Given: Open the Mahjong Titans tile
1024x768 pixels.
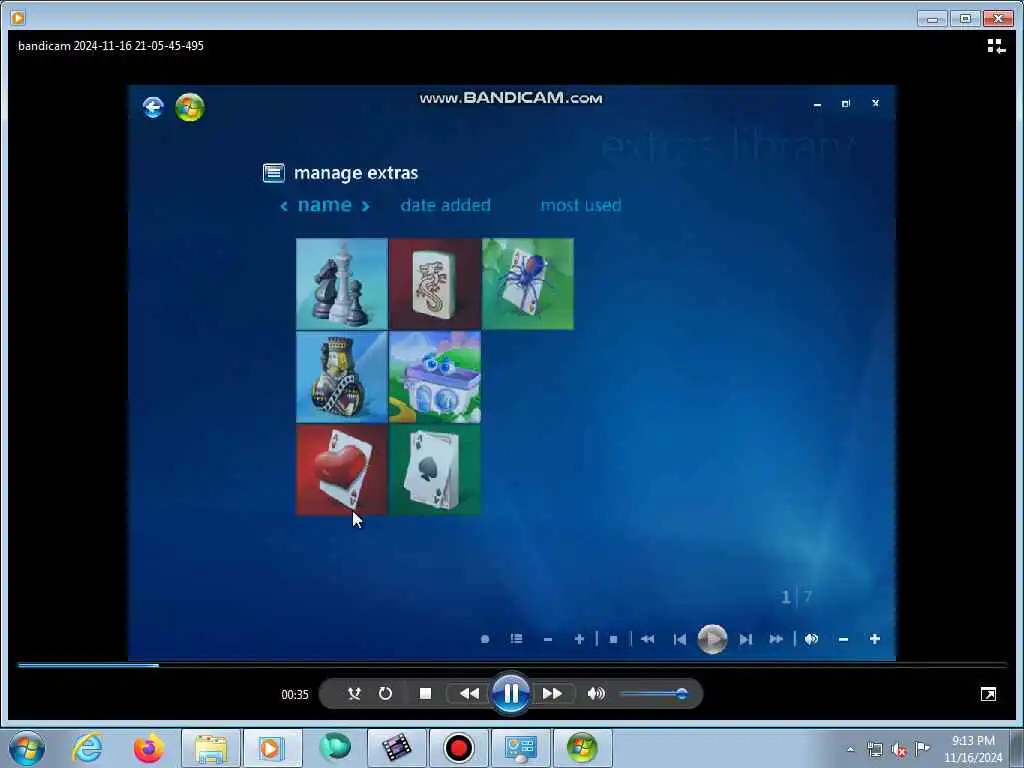Looking at the screenshot, I should point(435,283).
